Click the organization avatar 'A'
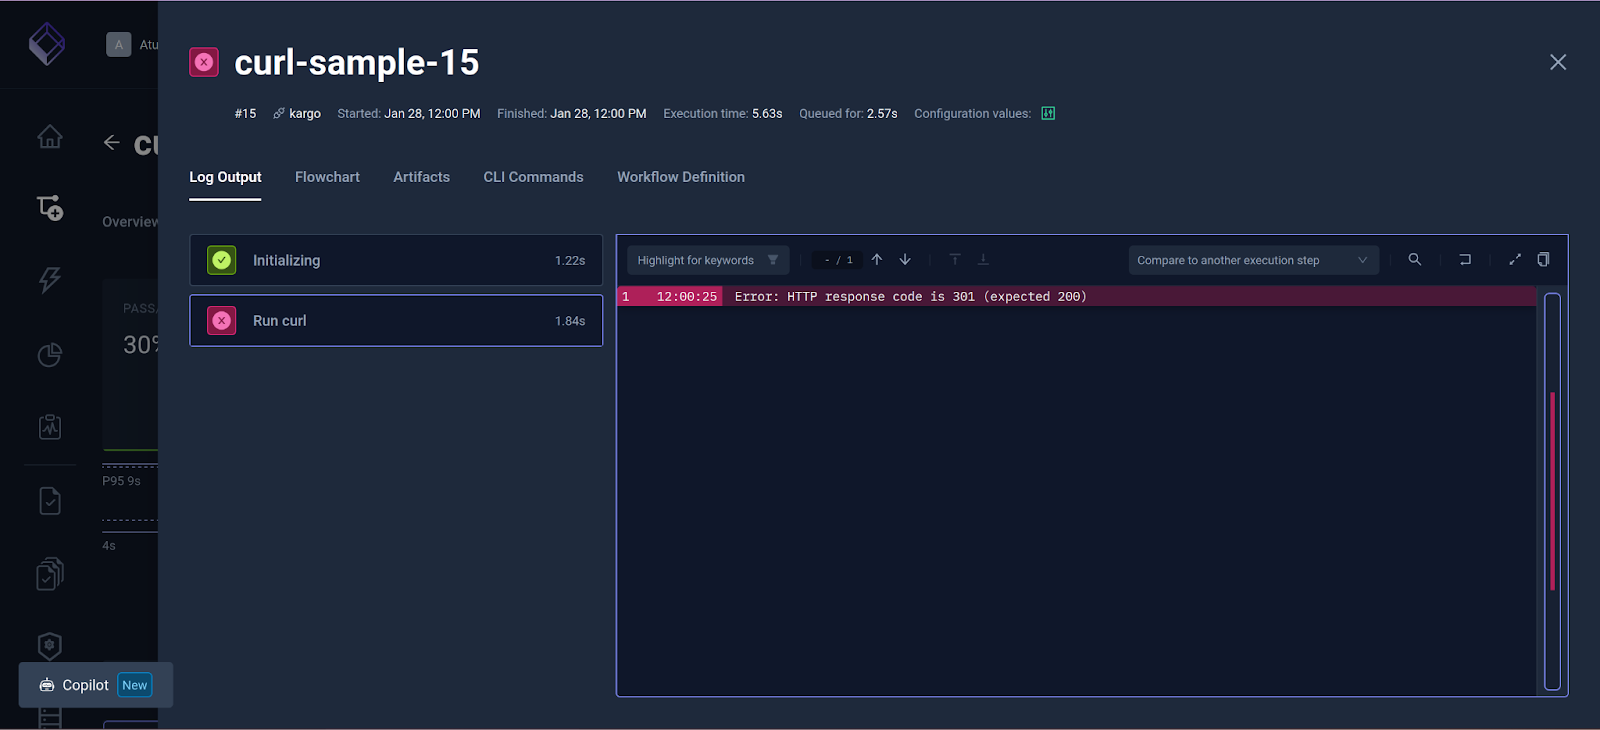Screen dimensions: 1600x730 point(118,44)
